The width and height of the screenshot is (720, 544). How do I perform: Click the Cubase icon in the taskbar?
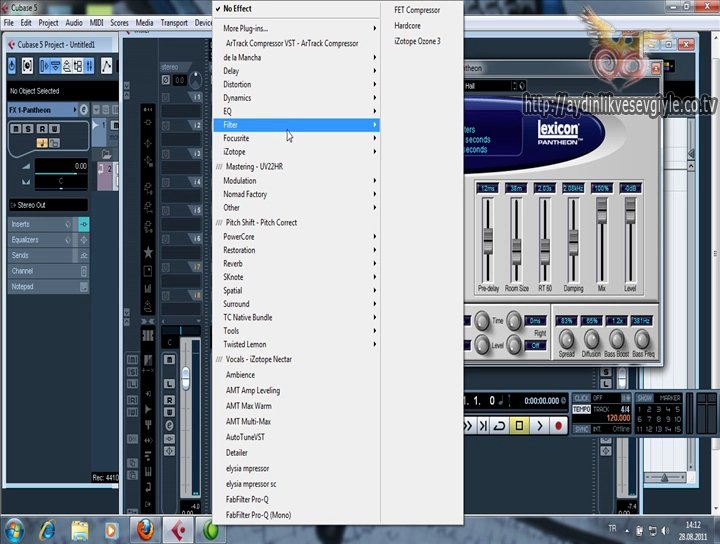click(178, 530)
